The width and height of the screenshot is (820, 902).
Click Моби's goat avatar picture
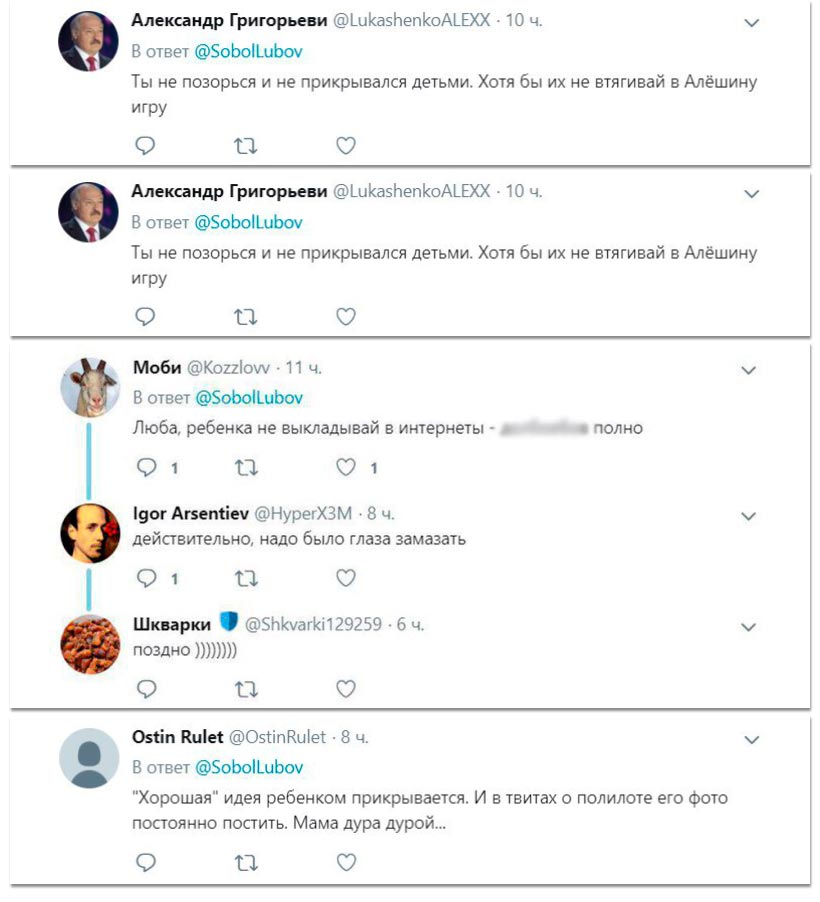(90, 388)
